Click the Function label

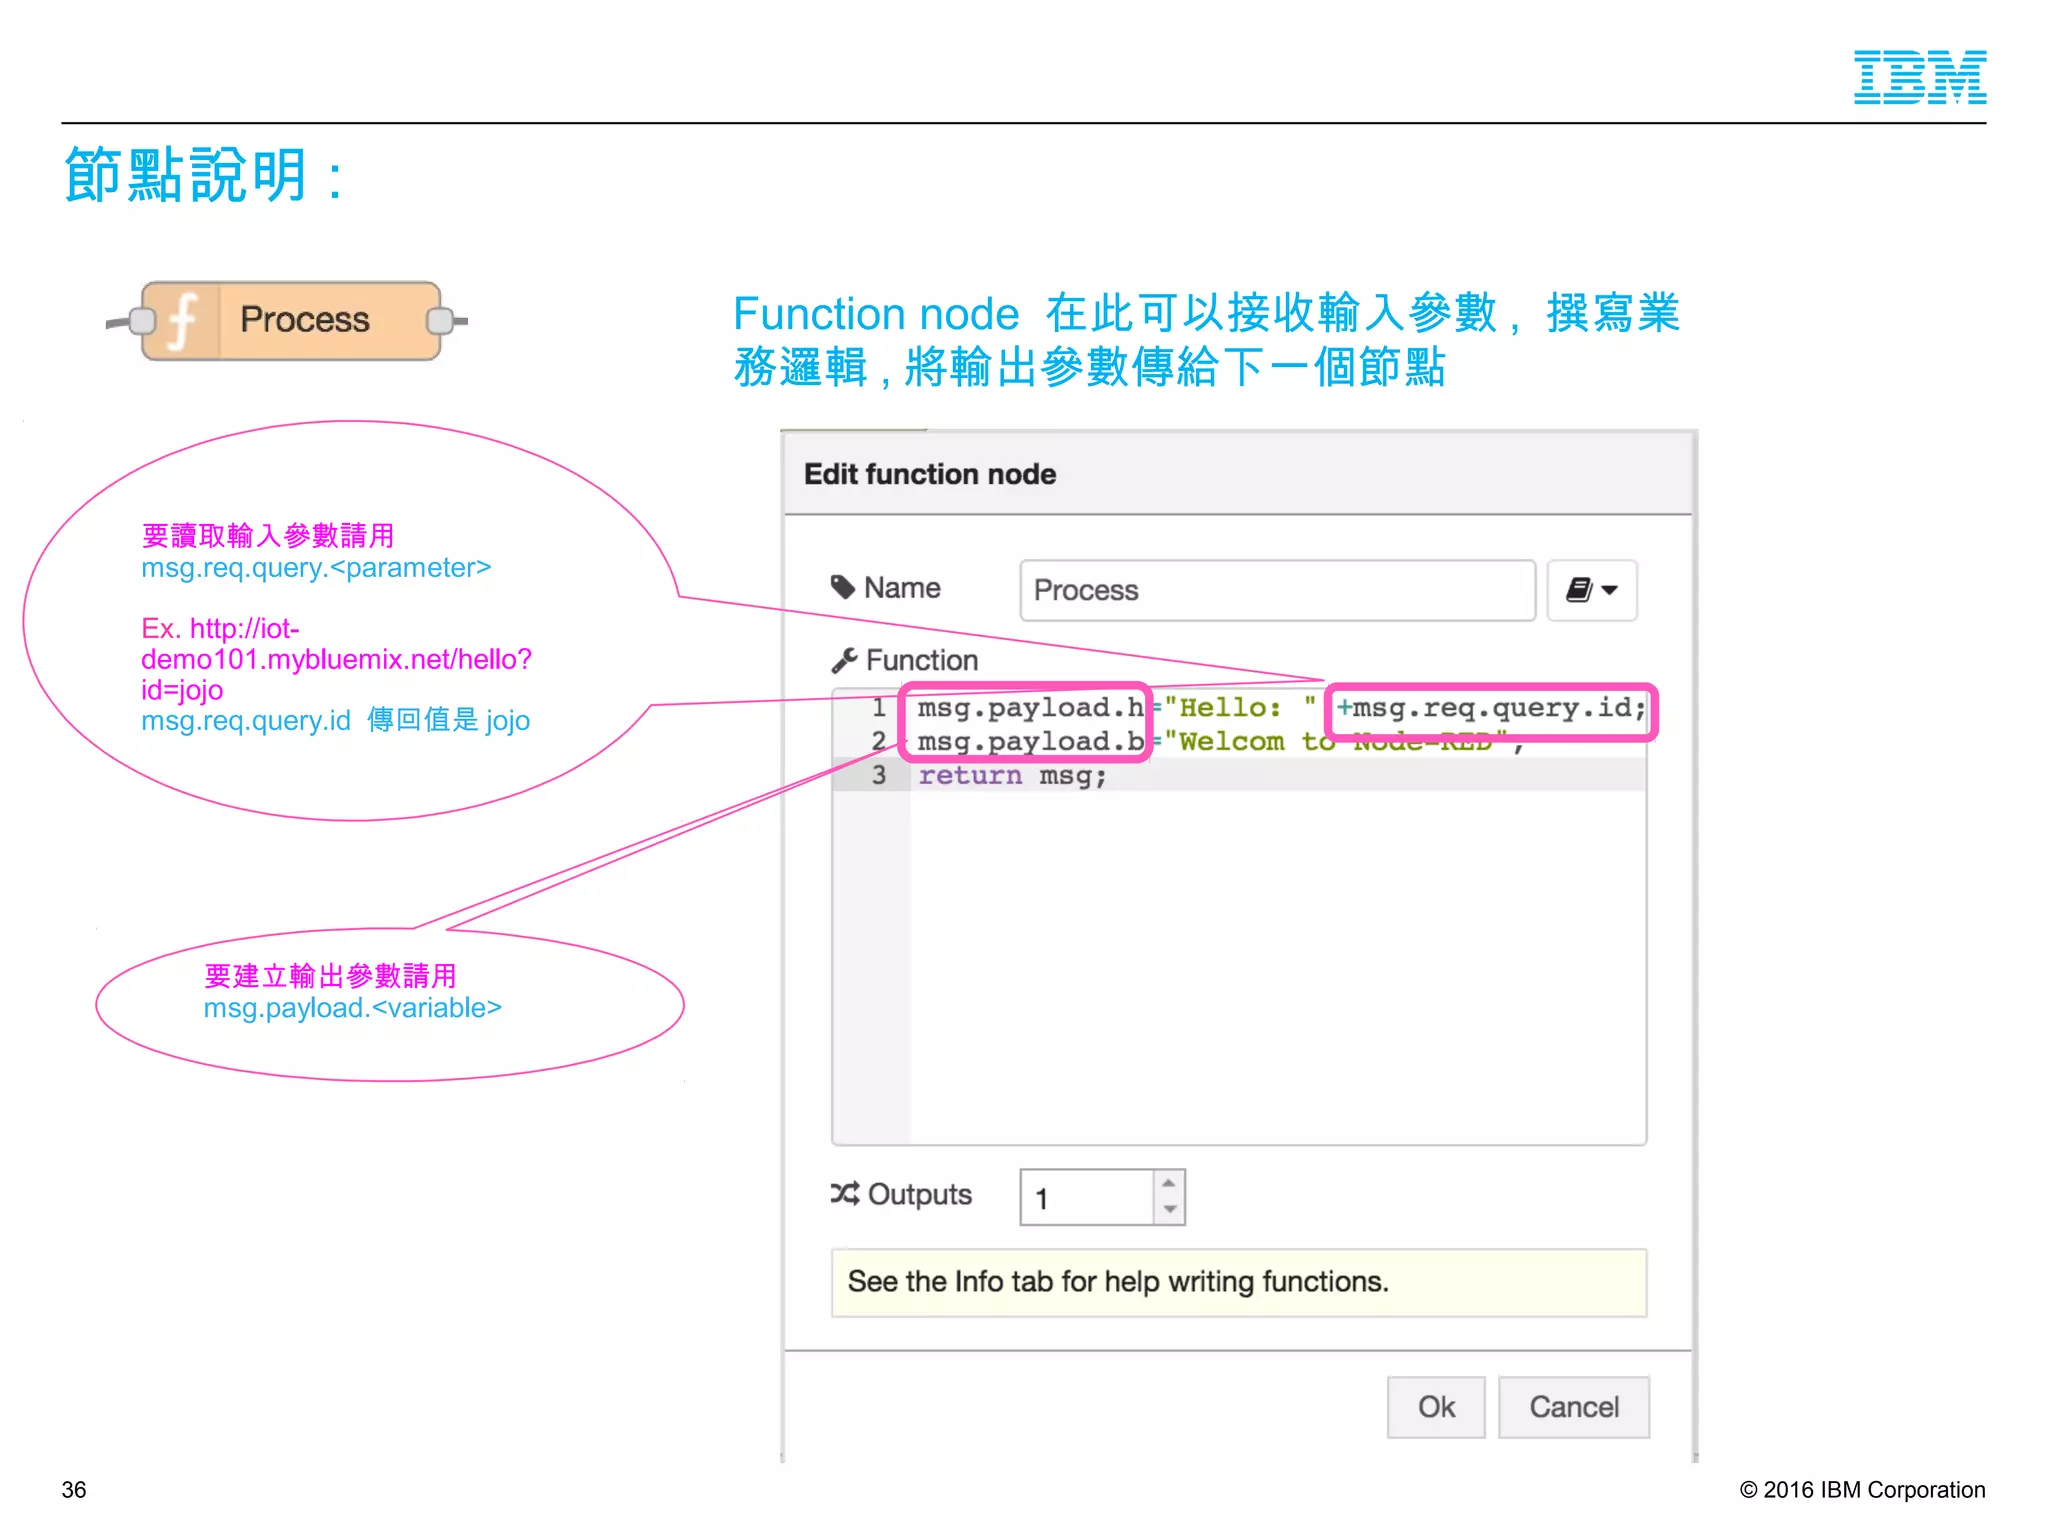pyautogui.click(x=922, y=660)
